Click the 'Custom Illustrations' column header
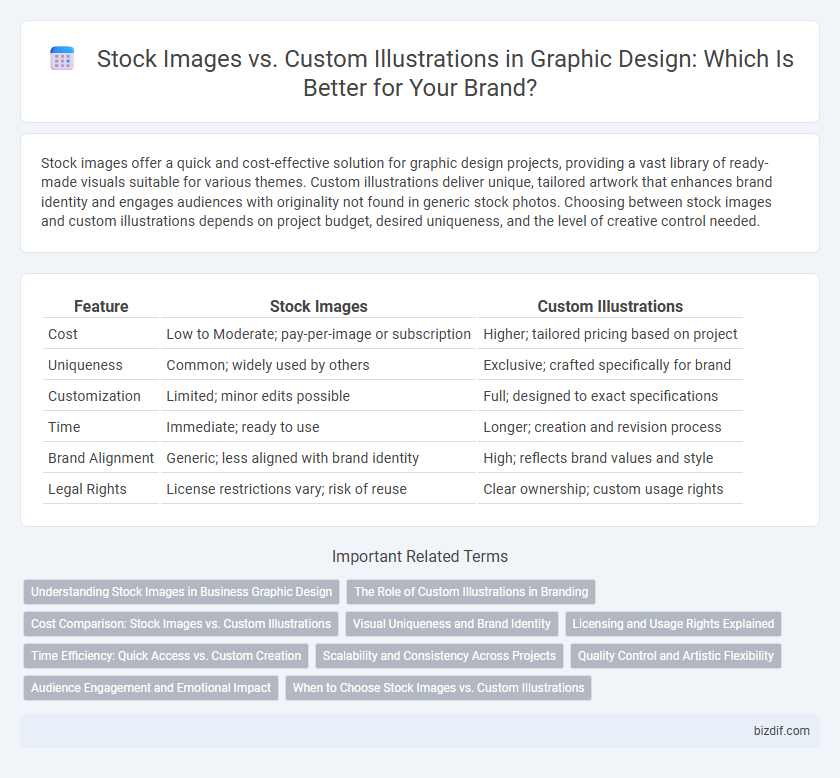This screenshot has width=840, height=778. tap(610, 306)
